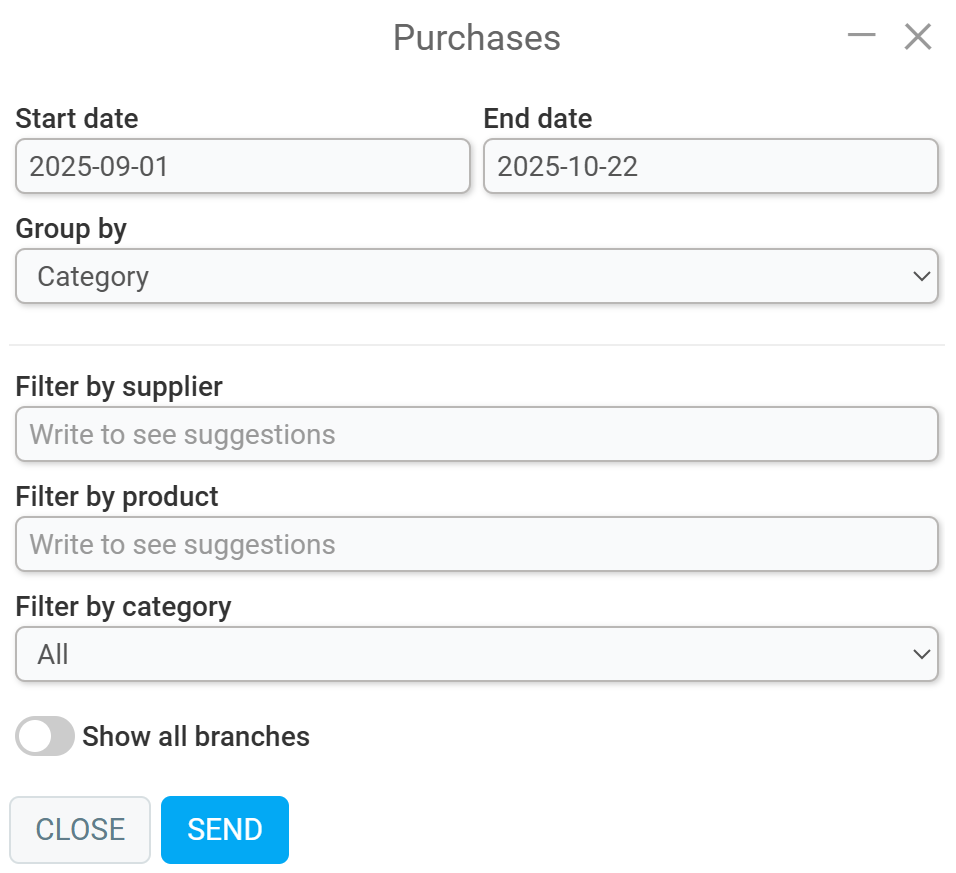956x873 pixels.
Task: Click the "Filter by product" label
Action: [117, 496]
